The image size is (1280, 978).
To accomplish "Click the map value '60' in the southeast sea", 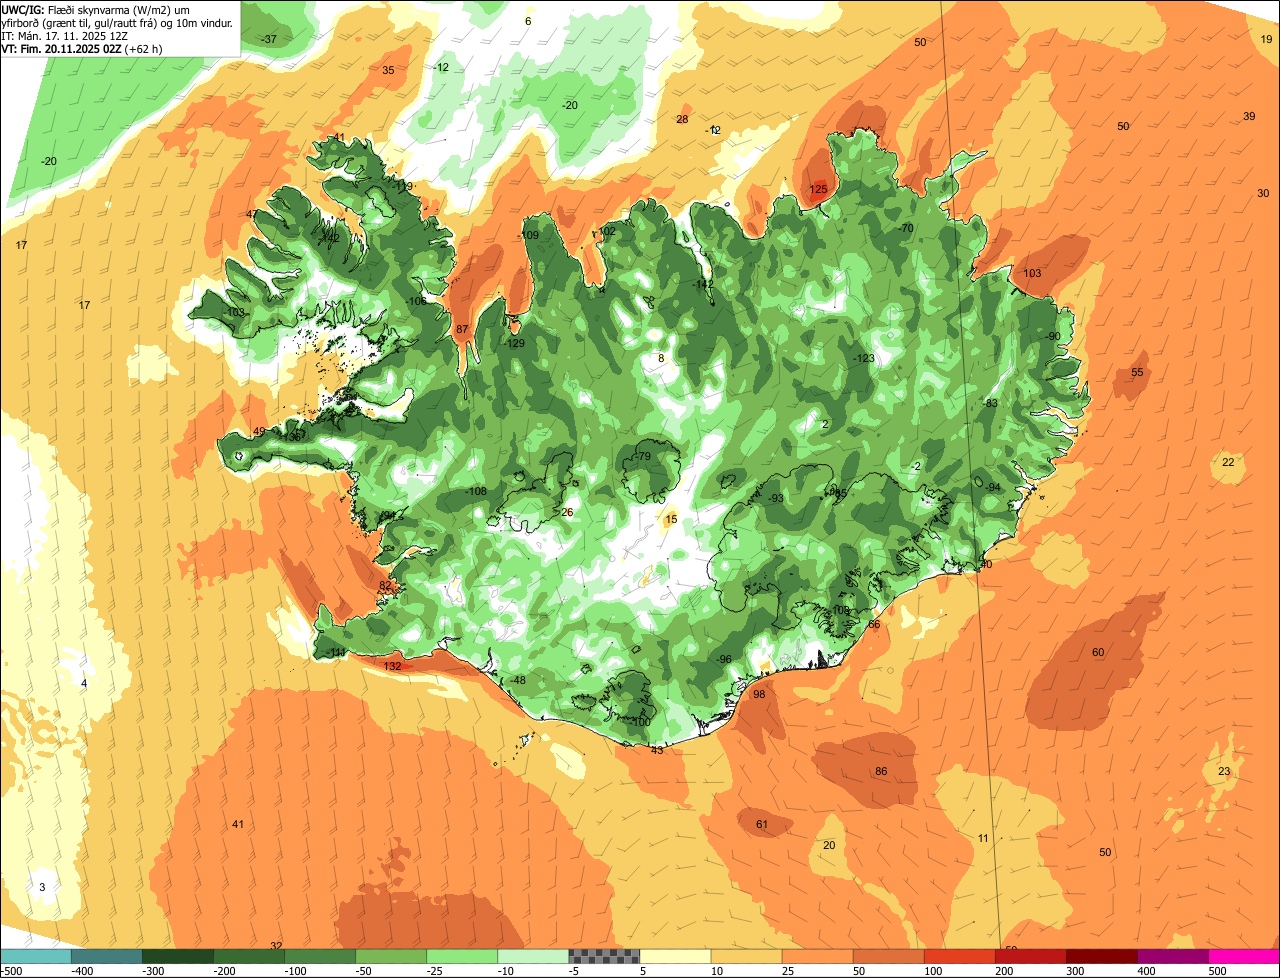I will click(1098, 652).
